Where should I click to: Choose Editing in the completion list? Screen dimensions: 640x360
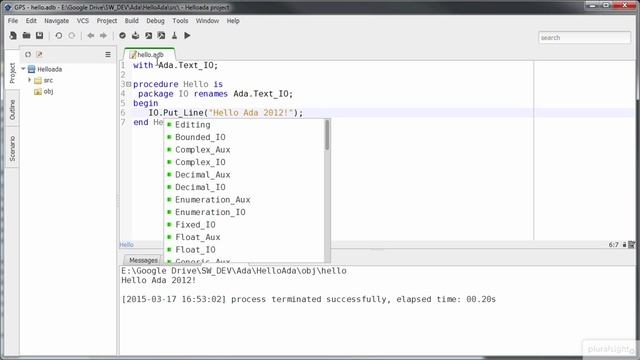(244, 125)
